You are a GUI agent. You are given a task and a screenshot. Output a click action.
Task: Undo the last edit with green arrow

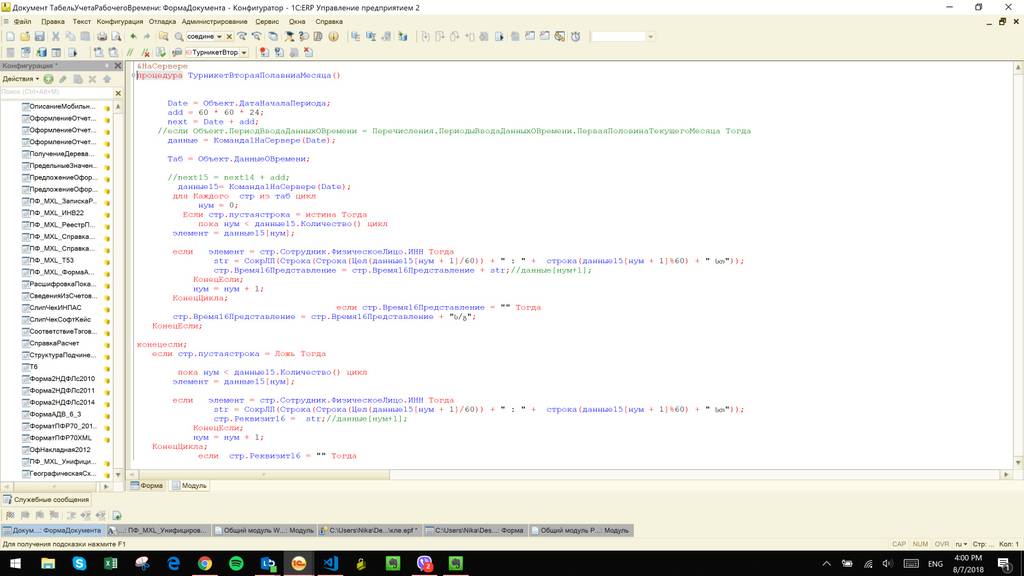[x=133, y=37]
